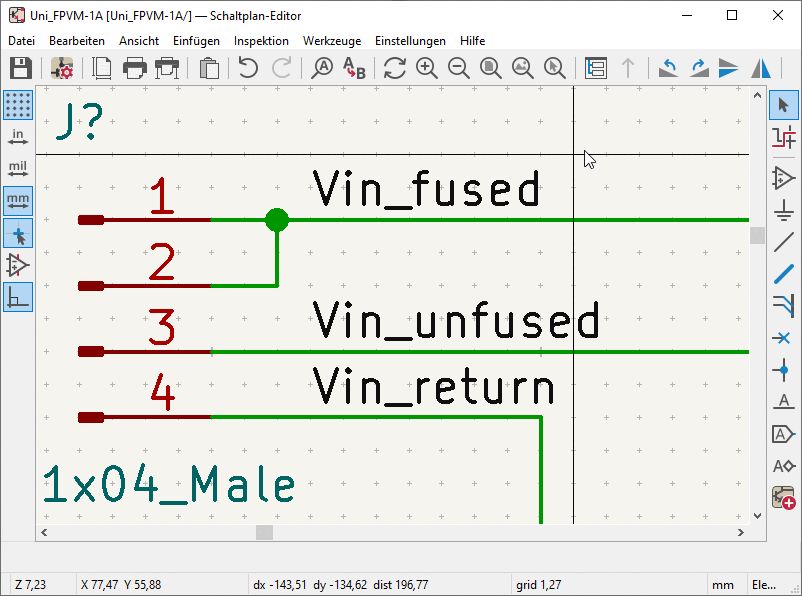Image resolution: width=802 pixels, height=596 pixels.
Task: Select the net label tool
Action: pyautogui.click(x=784, y=402)
